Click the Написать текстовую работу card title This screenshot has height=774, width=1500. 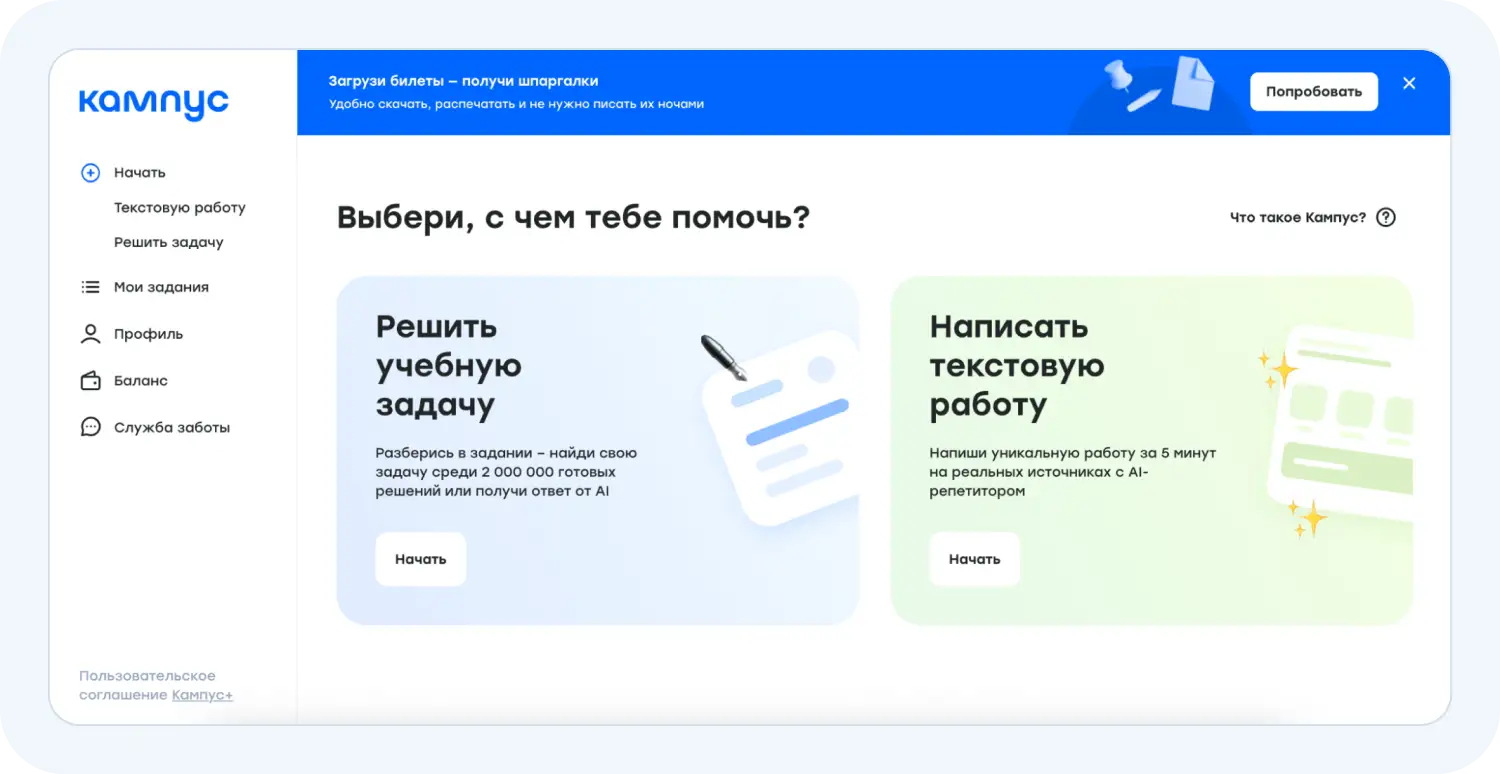tap(1017, 366)
